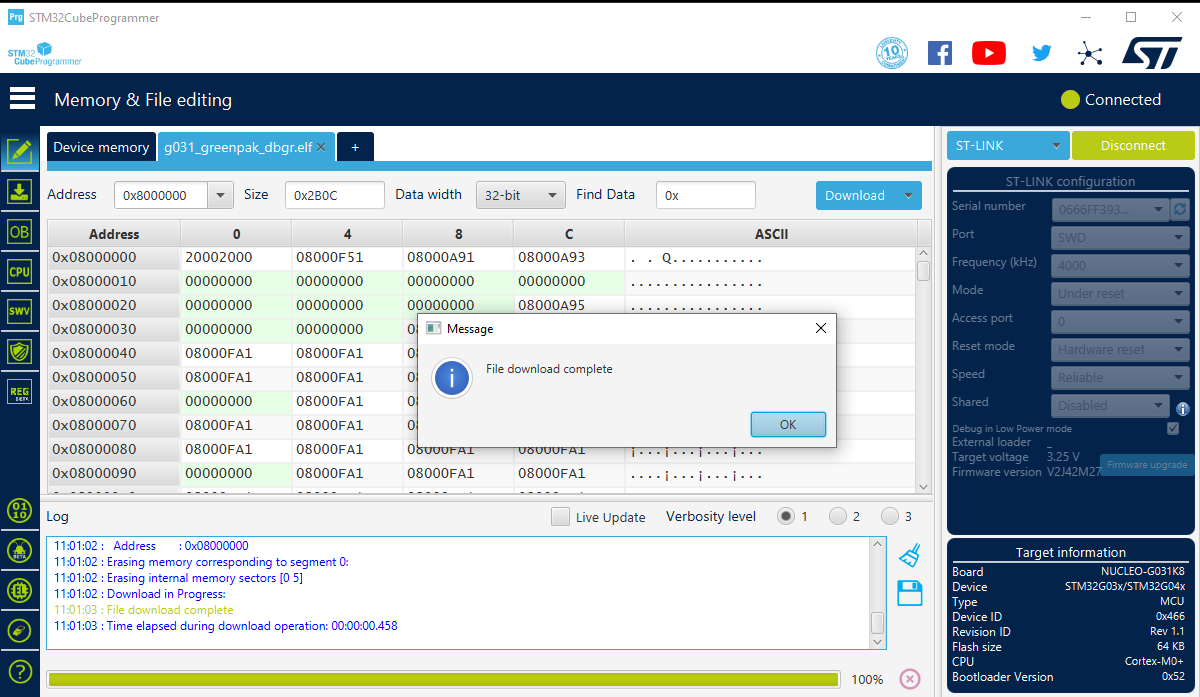Click the log panel scrollbar
This screenshot has height=697, width=1200.
point(877,593)
